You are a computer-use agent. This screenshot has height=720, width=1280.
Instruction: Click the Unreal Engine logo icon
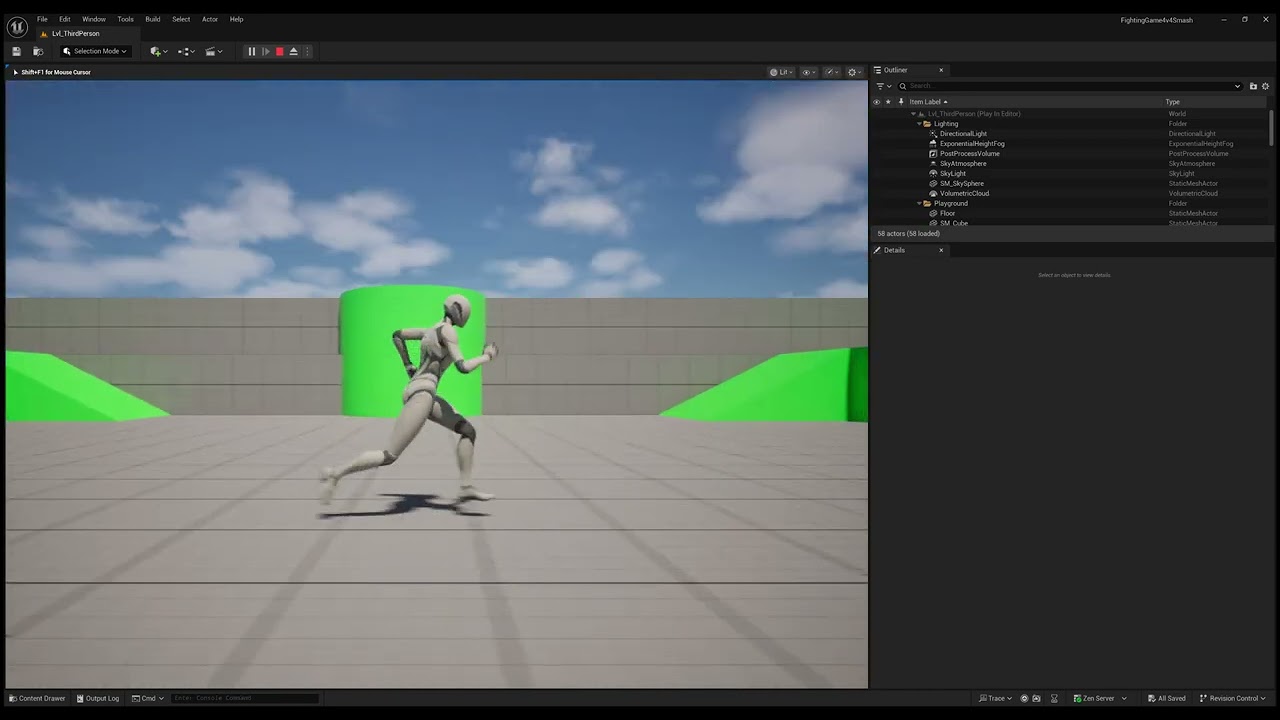click(x=17, y=27)
